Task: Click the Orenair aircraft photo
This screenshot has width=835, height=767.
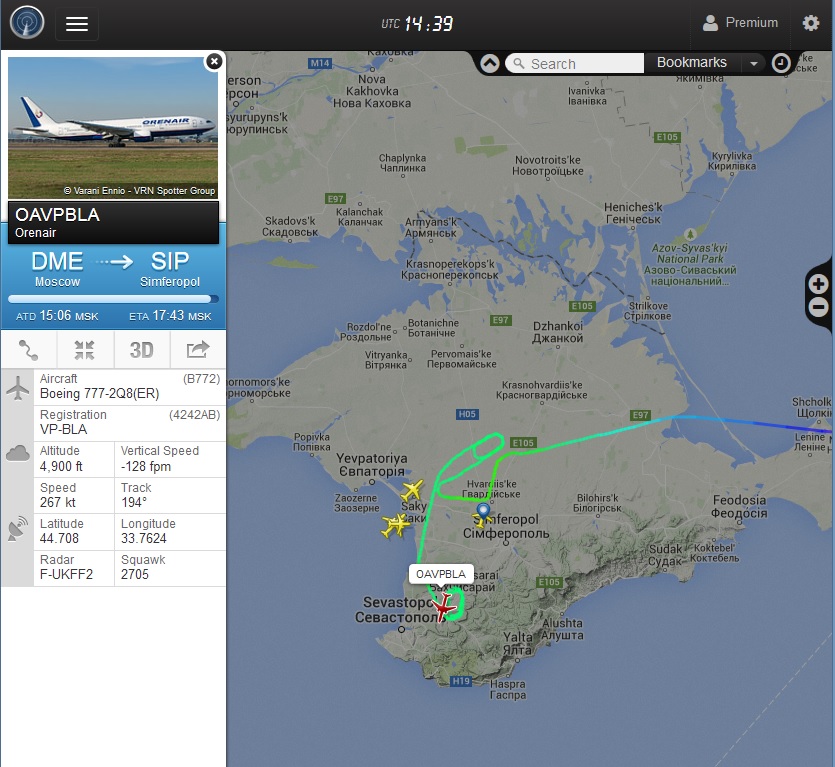Action: coord(113,128)
